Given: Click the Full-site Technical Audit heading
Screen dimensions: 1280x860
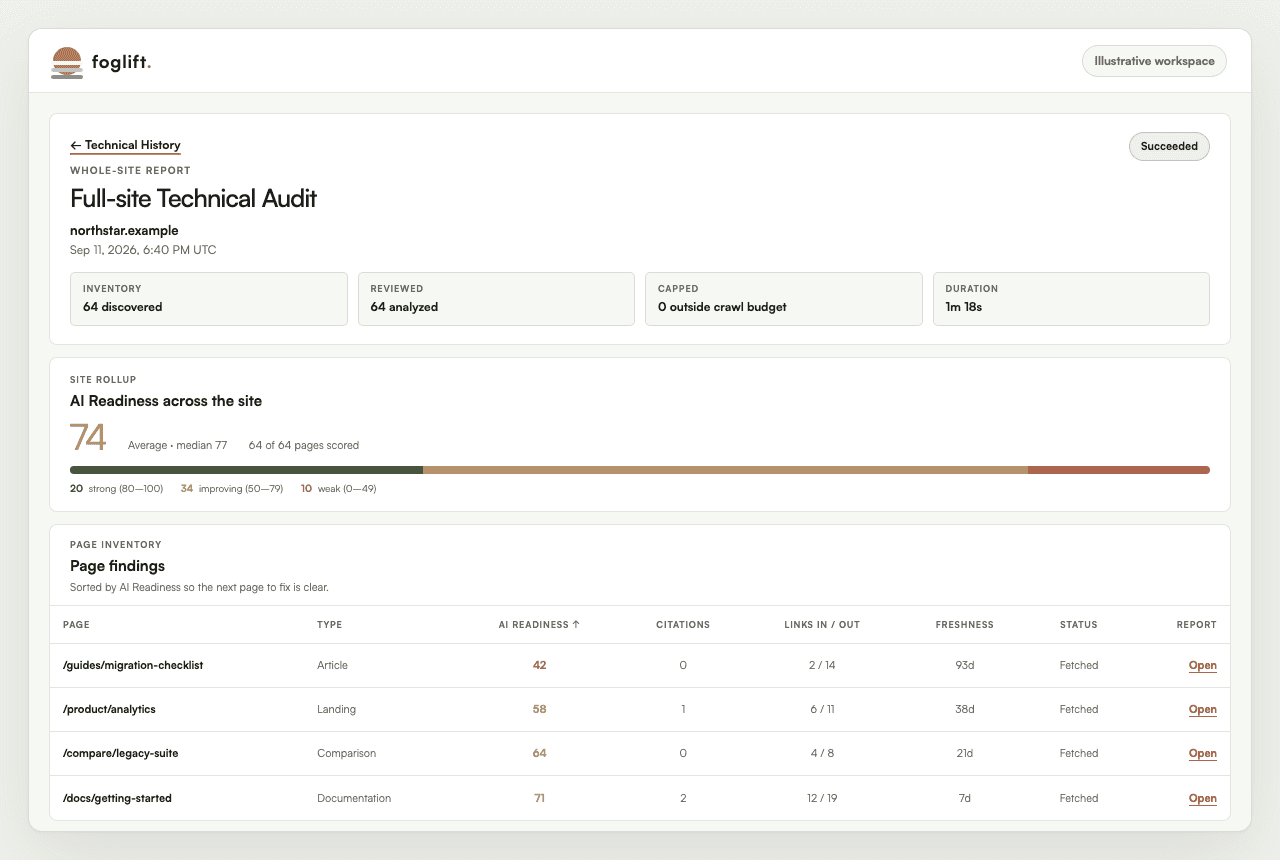Looking at the screenshot, I should click(x=193, y=198).
